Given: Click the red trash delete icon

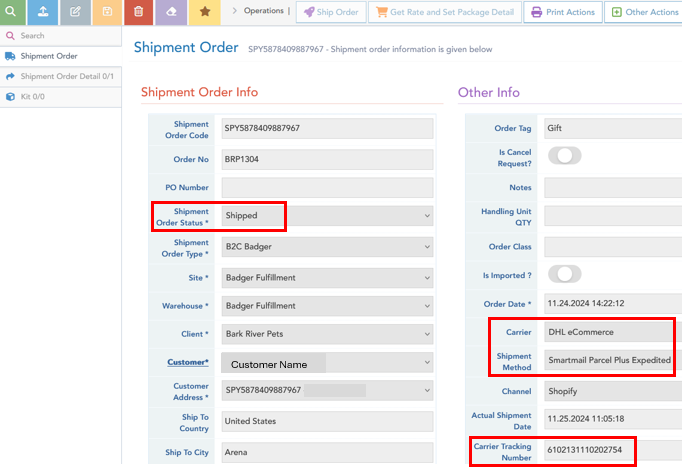Looking at the screenshot, I should click(139, 12).
